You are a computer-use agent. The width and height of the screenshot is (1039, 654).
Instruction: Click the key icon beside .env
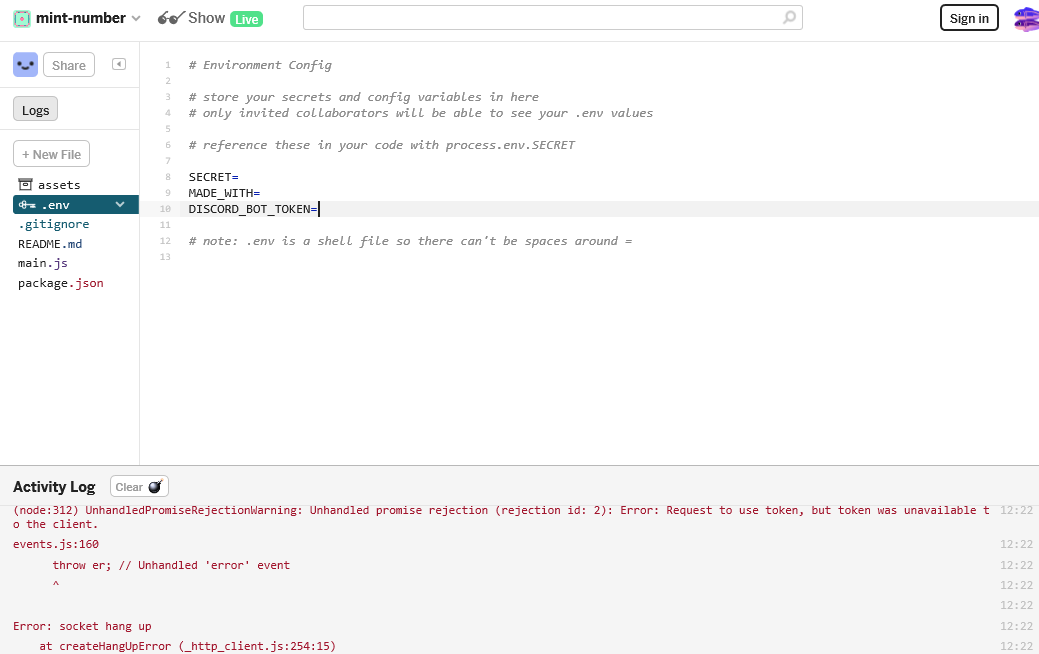coord(26,204)
